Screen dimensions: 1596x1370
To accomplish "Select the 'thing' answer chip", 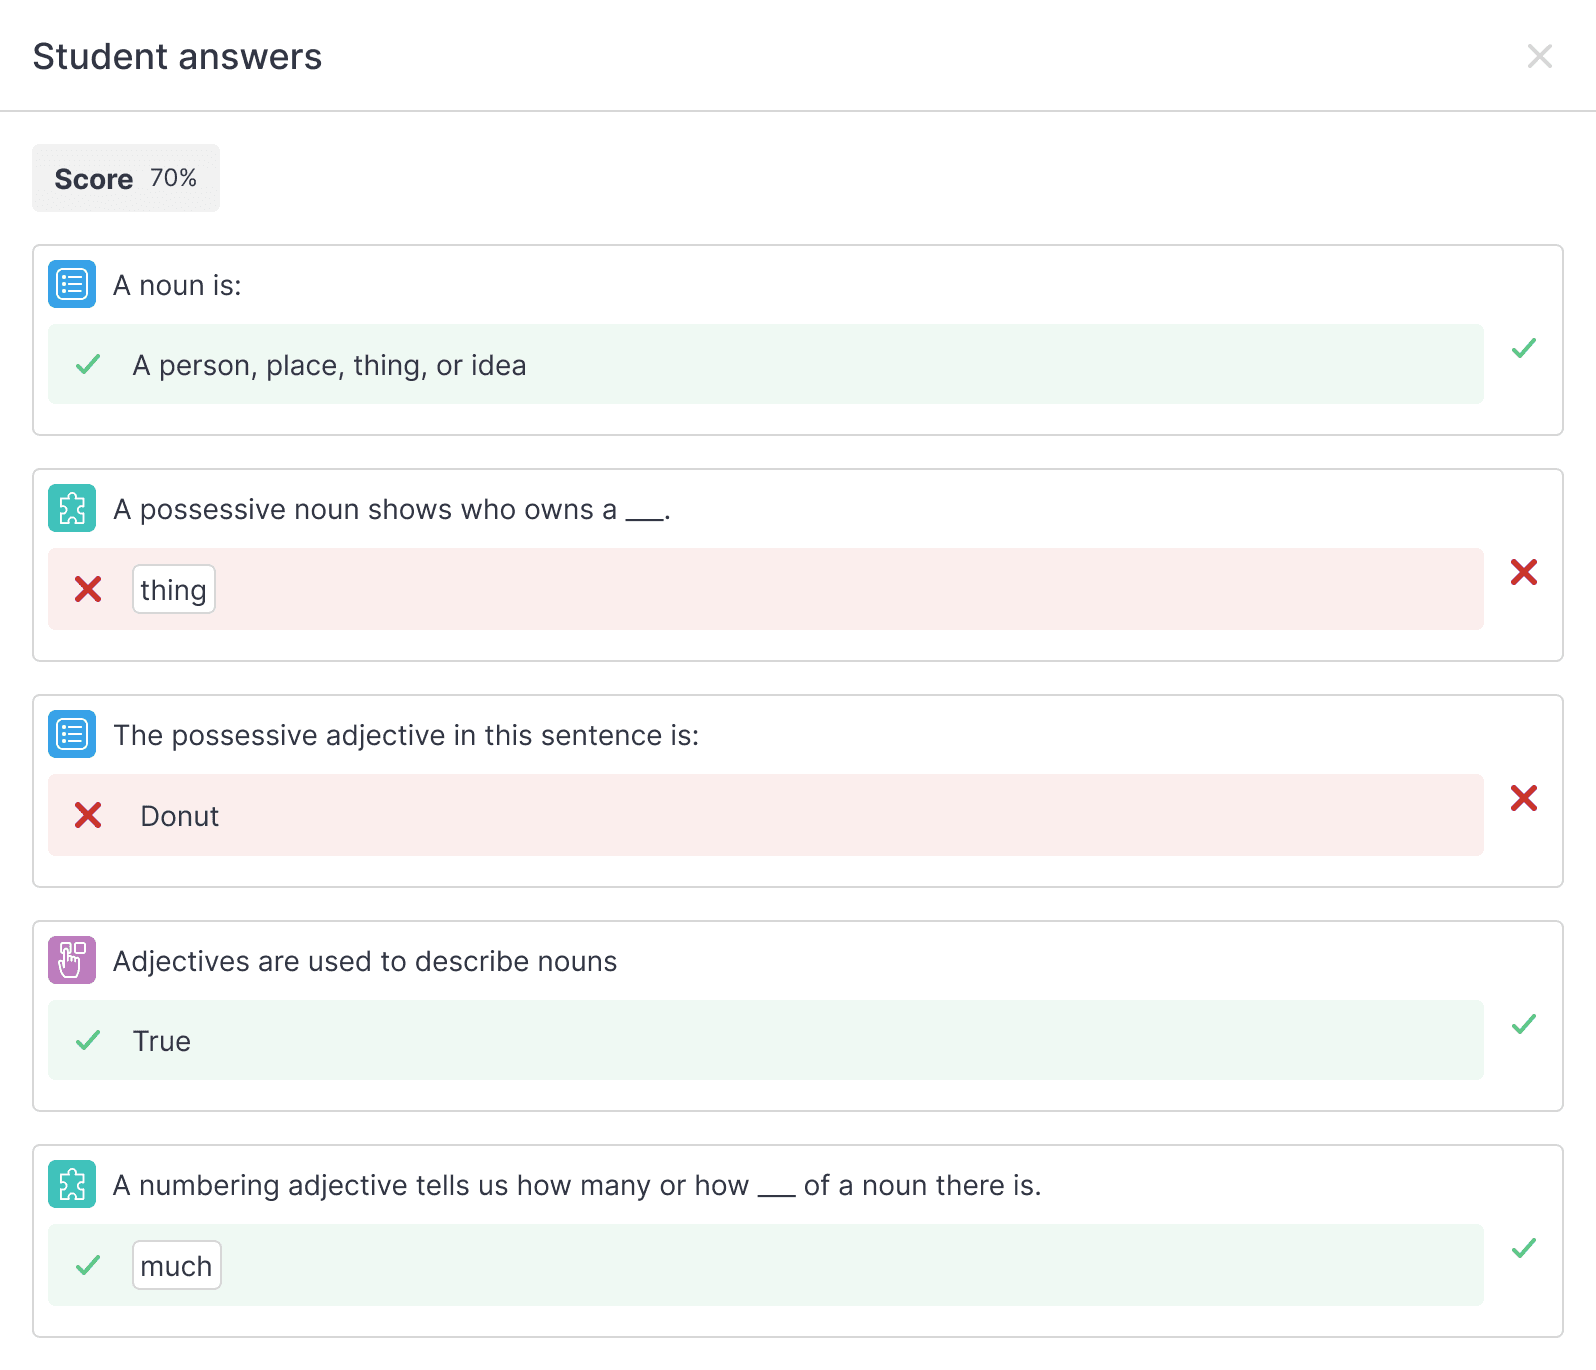I will pyautogui.click(x=174, y=589).
